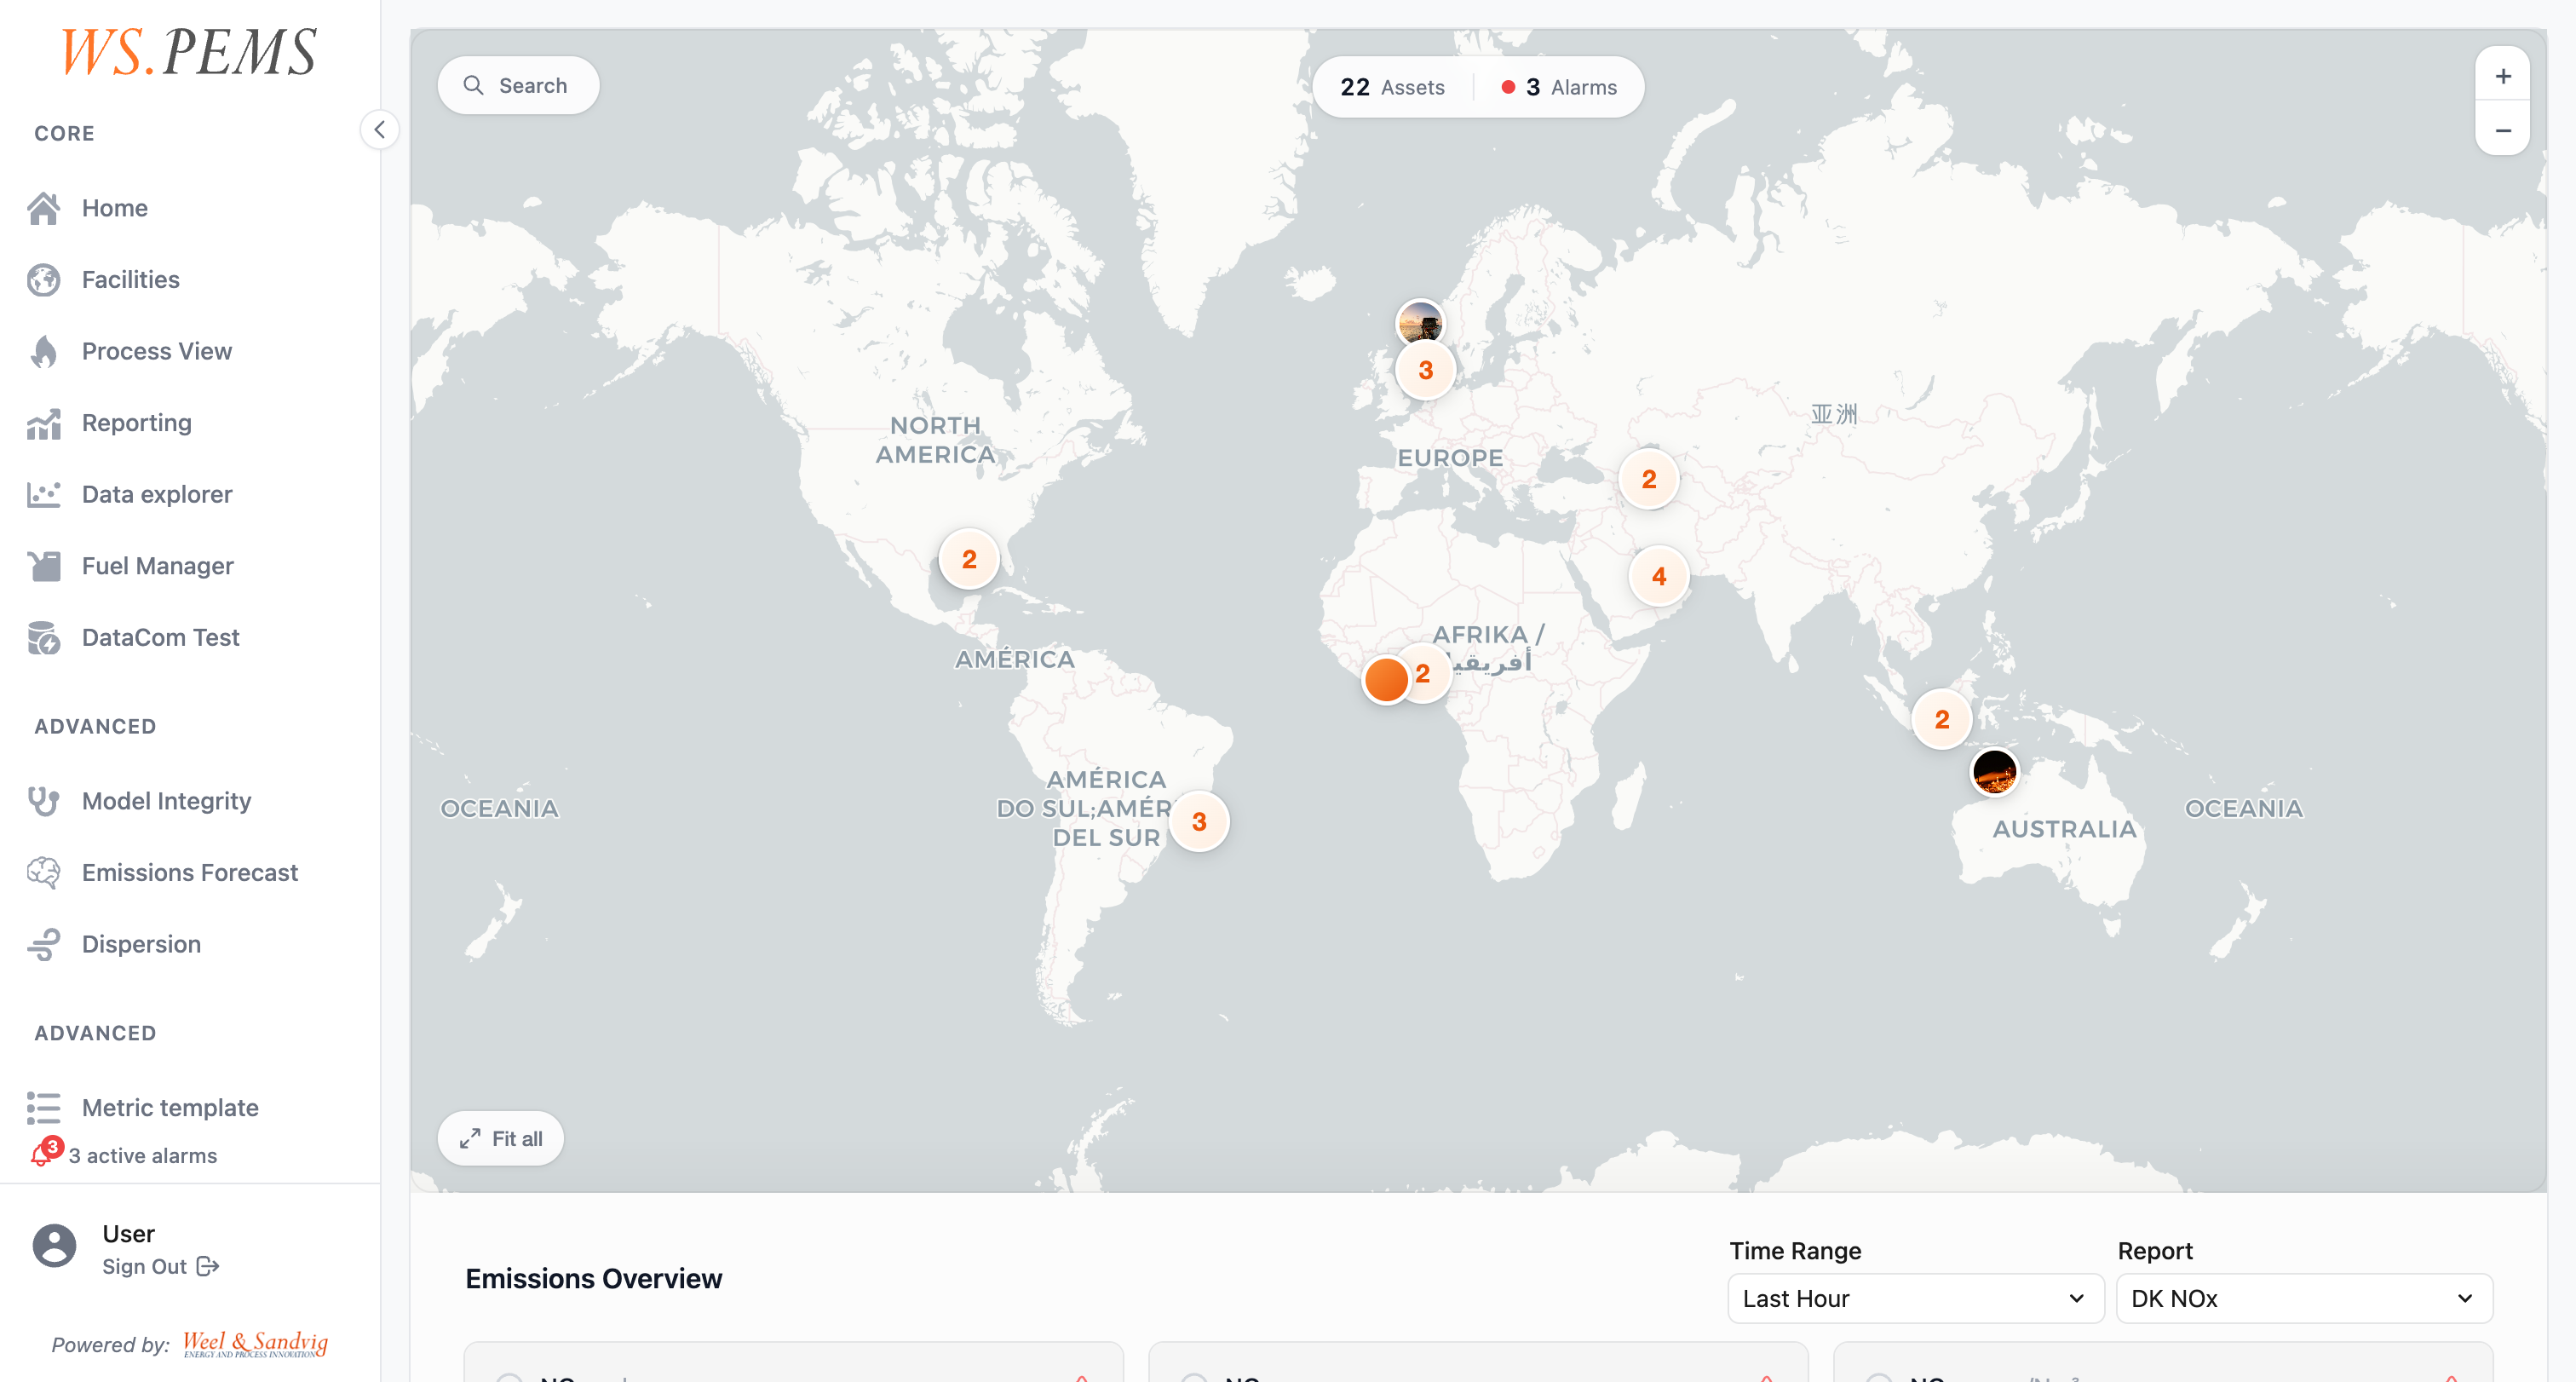Open the Report DK NOx dropdown
Image resolution: width=2576 pixels, height=1382 pixels.
(2304, 1298)
